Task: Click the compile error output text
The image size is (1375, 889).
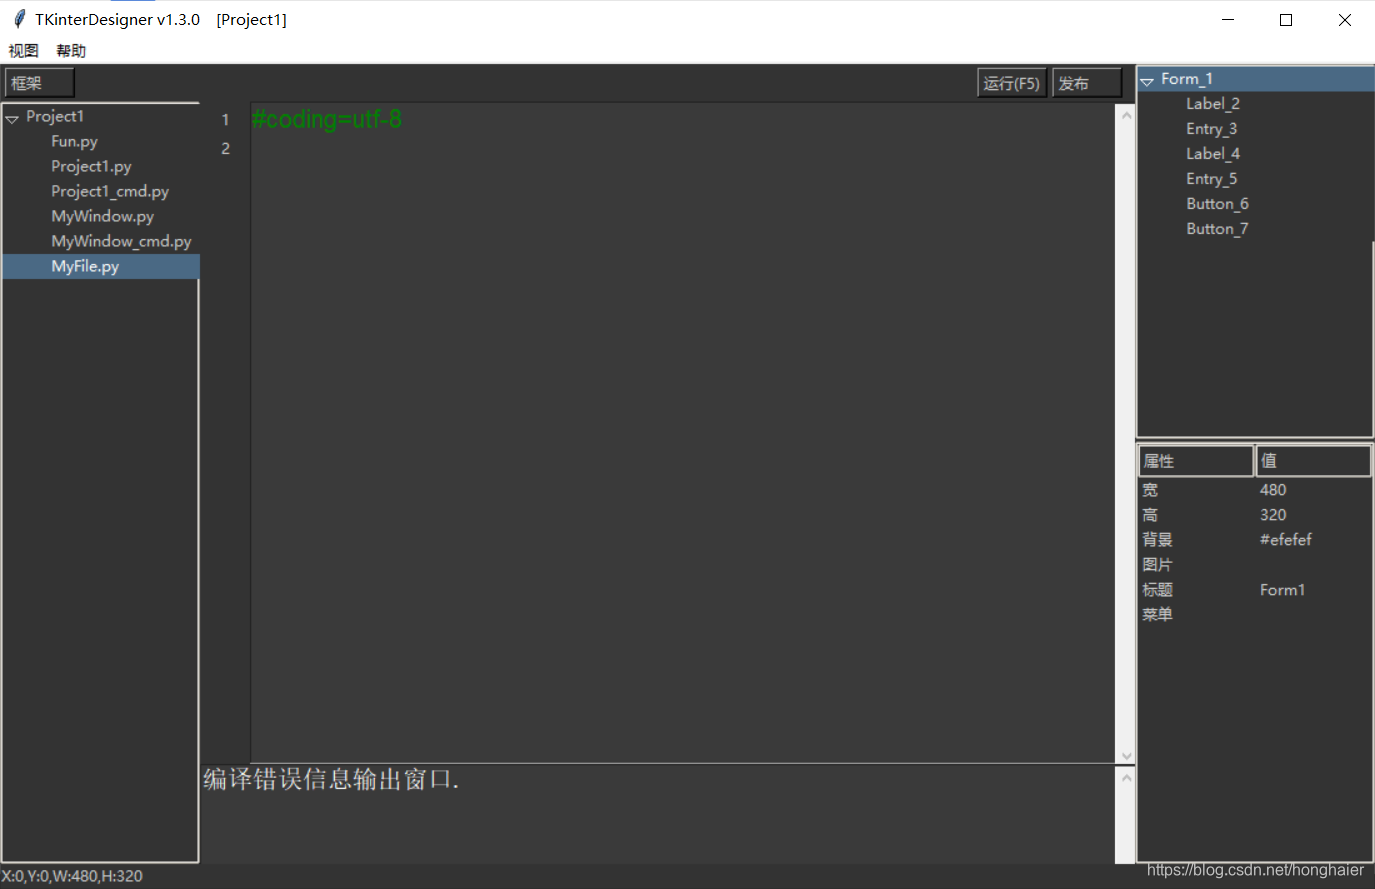Action: tap(331, 780)
